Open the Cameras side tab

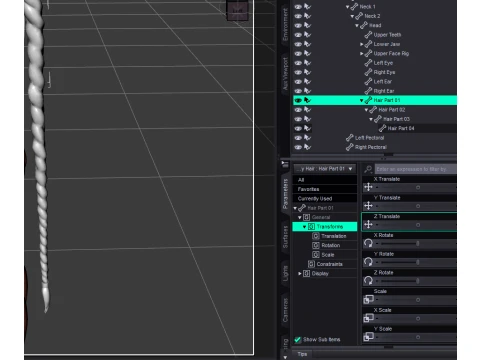[x=285, y=310]
